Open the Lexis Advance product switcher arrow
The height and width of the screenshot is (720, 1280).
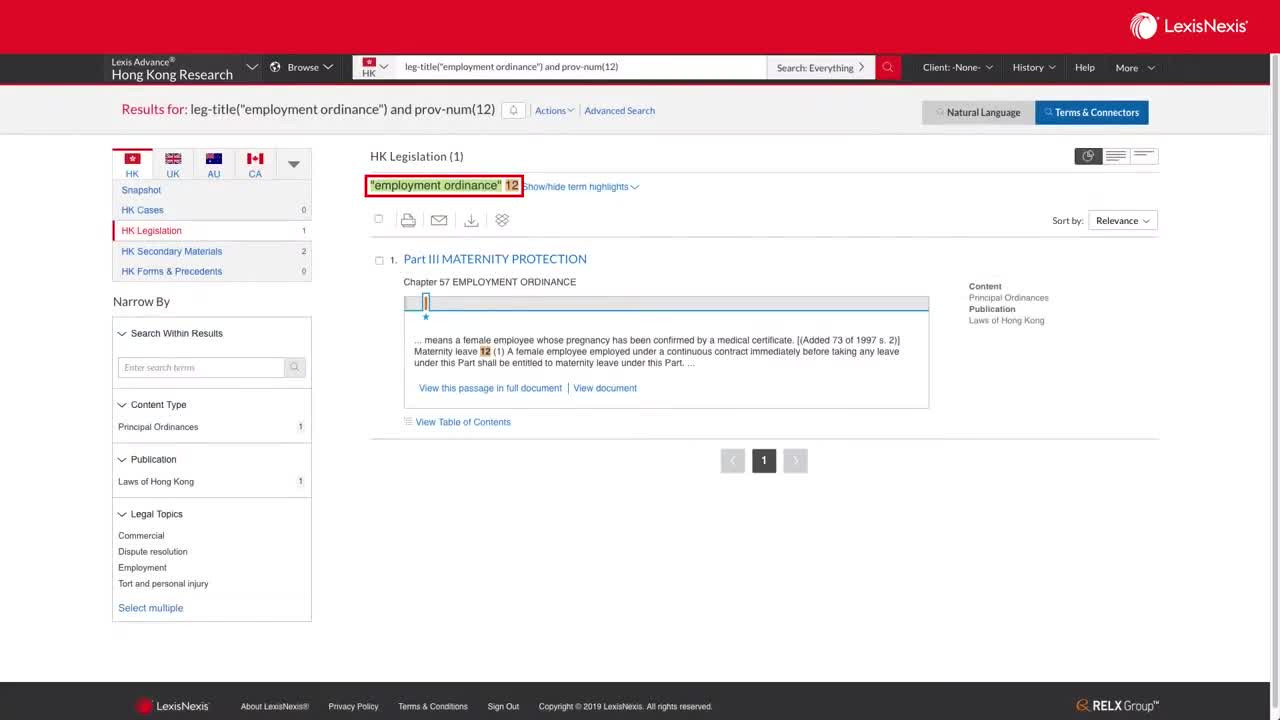coord(252,67)
